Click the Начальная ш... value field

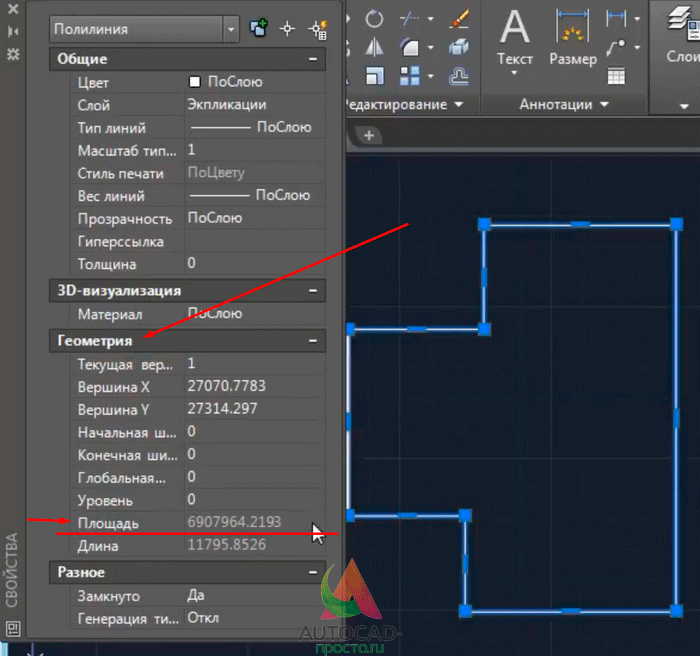pos(255,432)
